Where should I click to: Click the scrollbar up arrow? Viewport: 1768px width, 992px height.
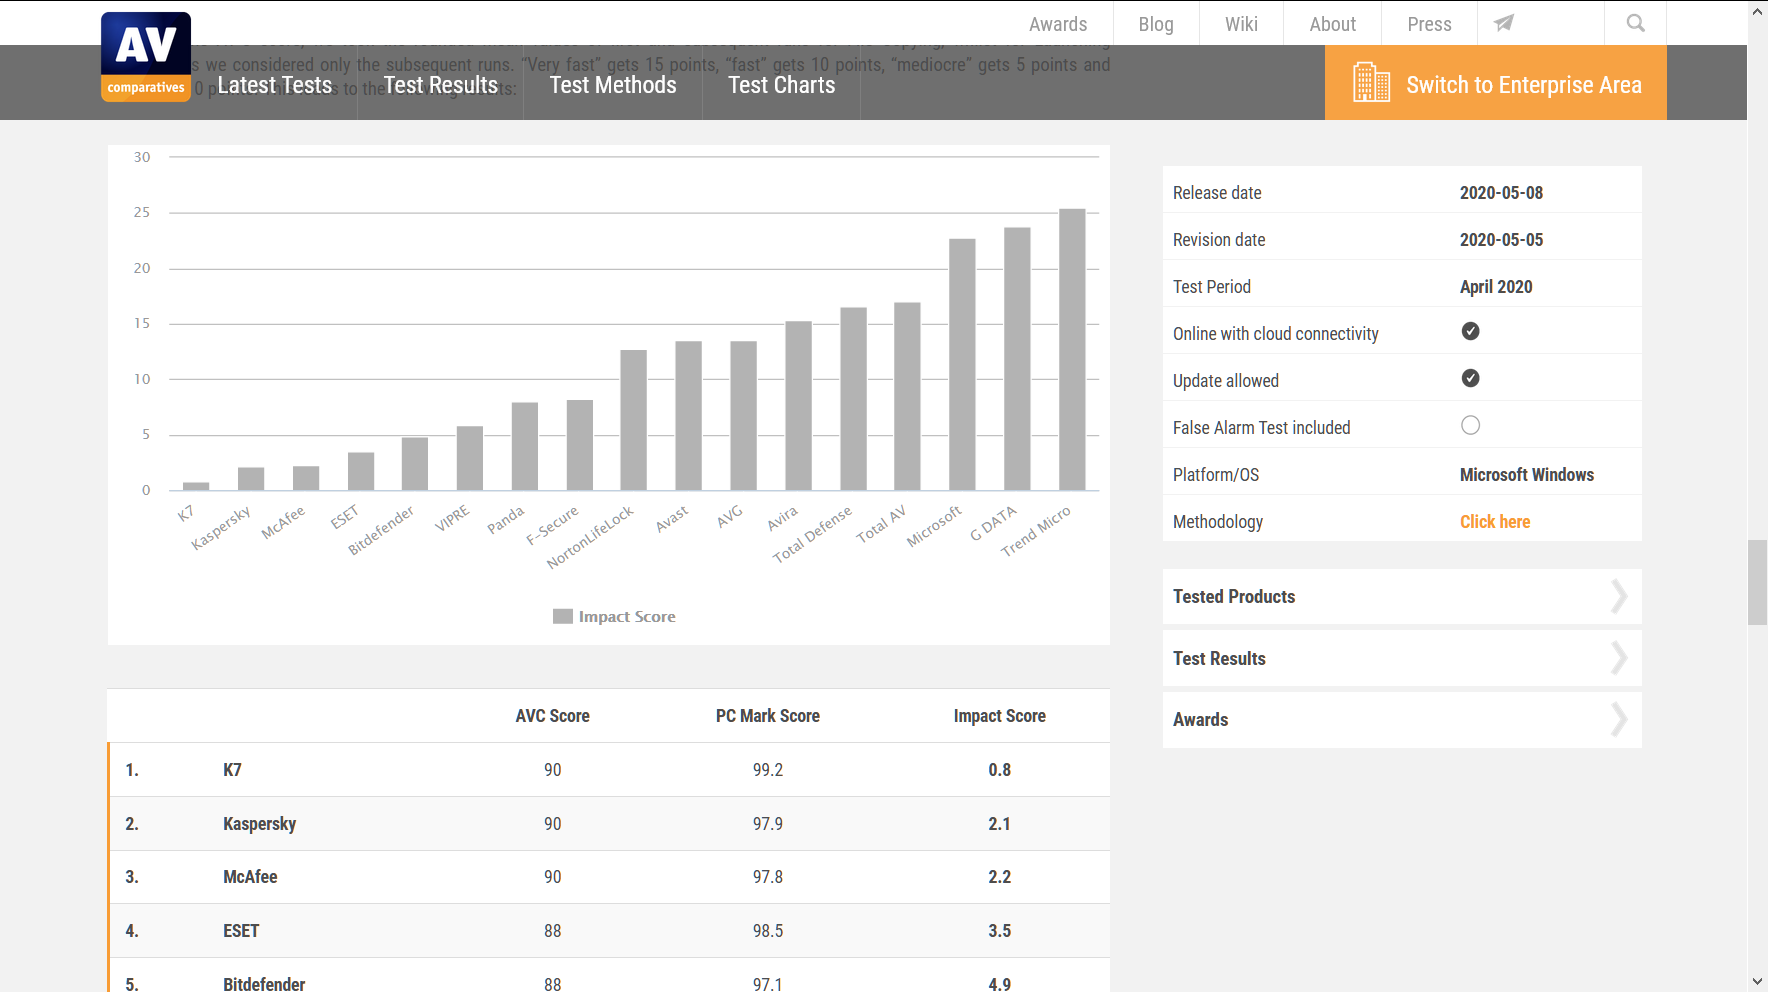(x=1757, y=11)
